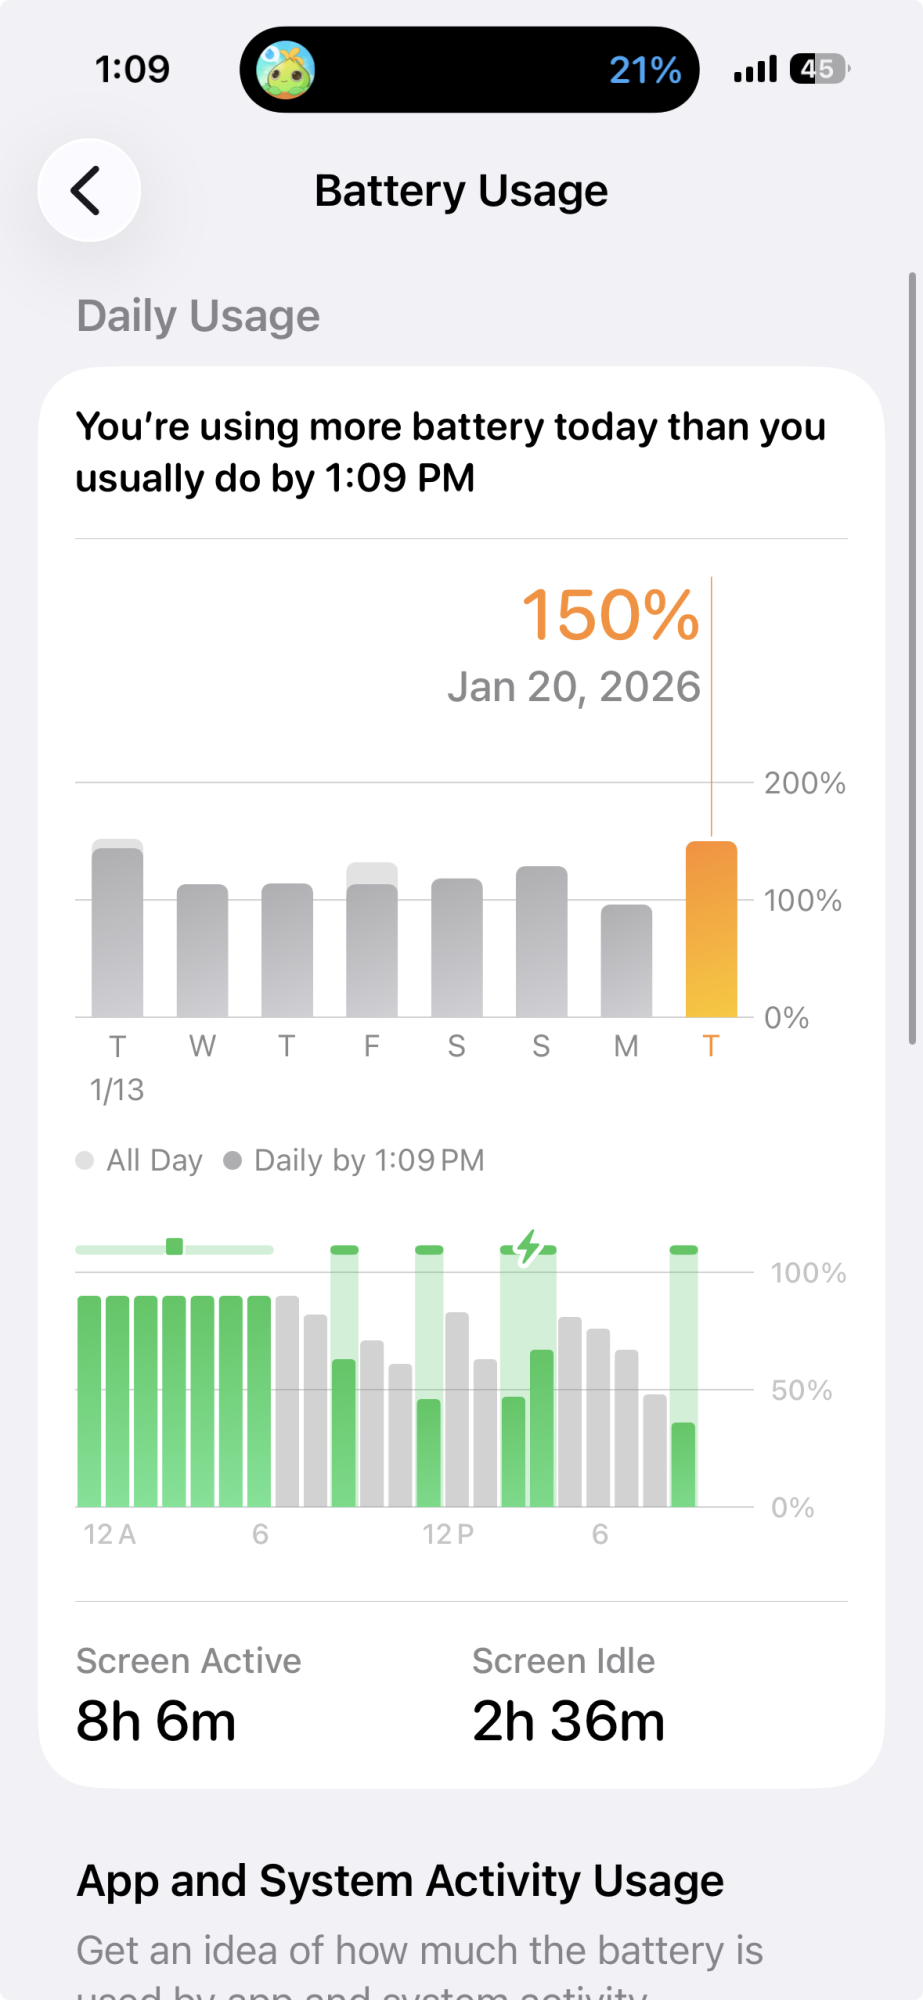Tap the green character icon in Dynamic Island
The width and height of the screenshot is (923, 2000).
coord(286,70)
